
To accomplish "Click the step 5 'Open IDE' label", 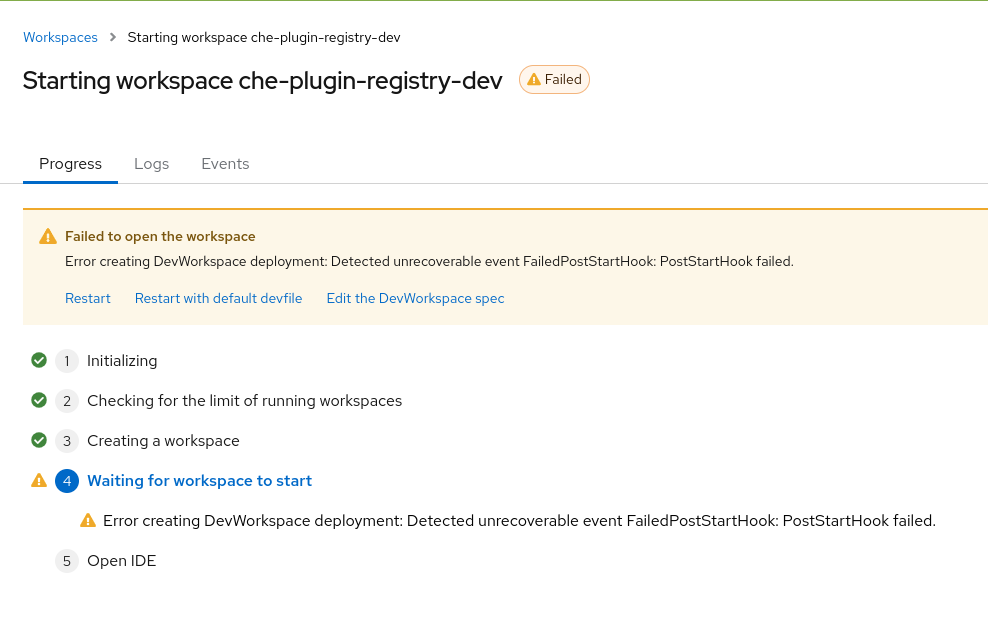I will [x=121, y=561].
